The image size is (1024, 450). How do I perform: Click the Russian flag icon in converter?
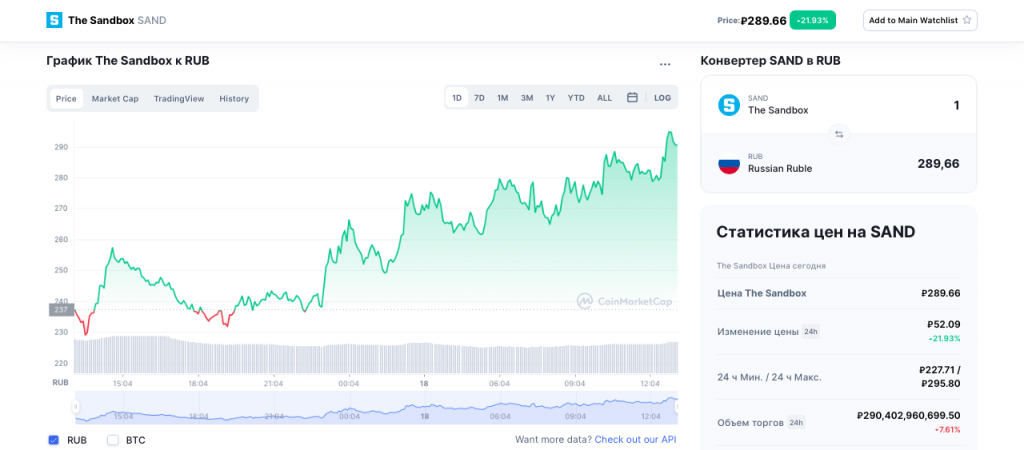[729, 163]
